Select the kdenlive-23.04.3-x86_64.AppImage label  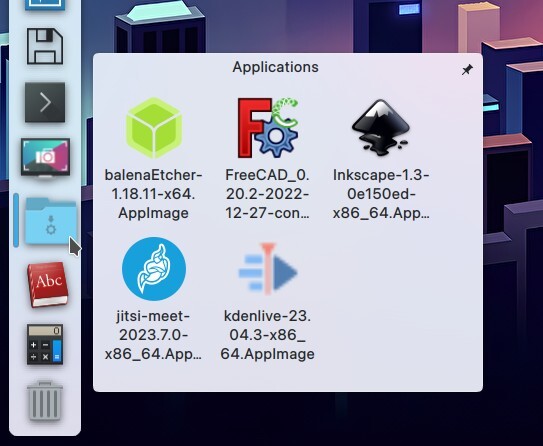pyautogui.click(x=267, y=335)
